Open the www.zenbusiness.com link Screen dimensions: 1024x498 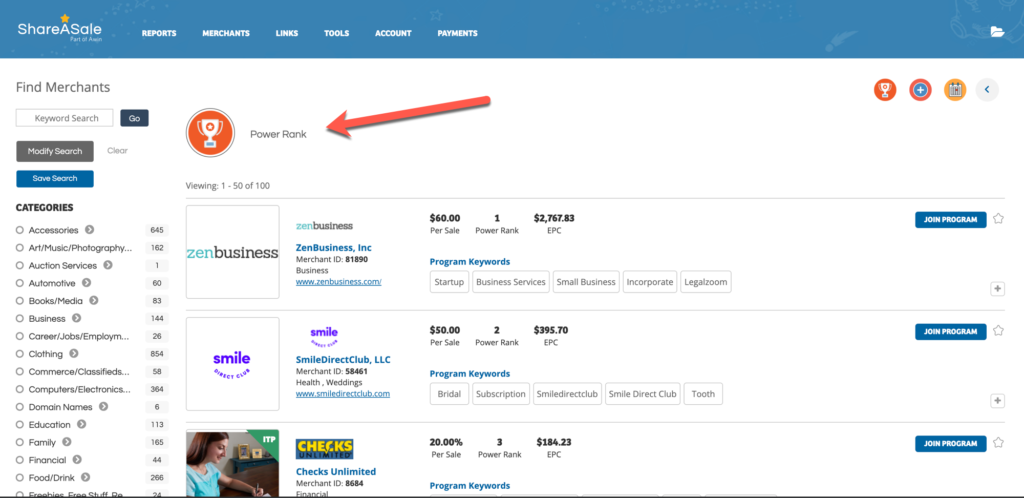tap(338, 282)
